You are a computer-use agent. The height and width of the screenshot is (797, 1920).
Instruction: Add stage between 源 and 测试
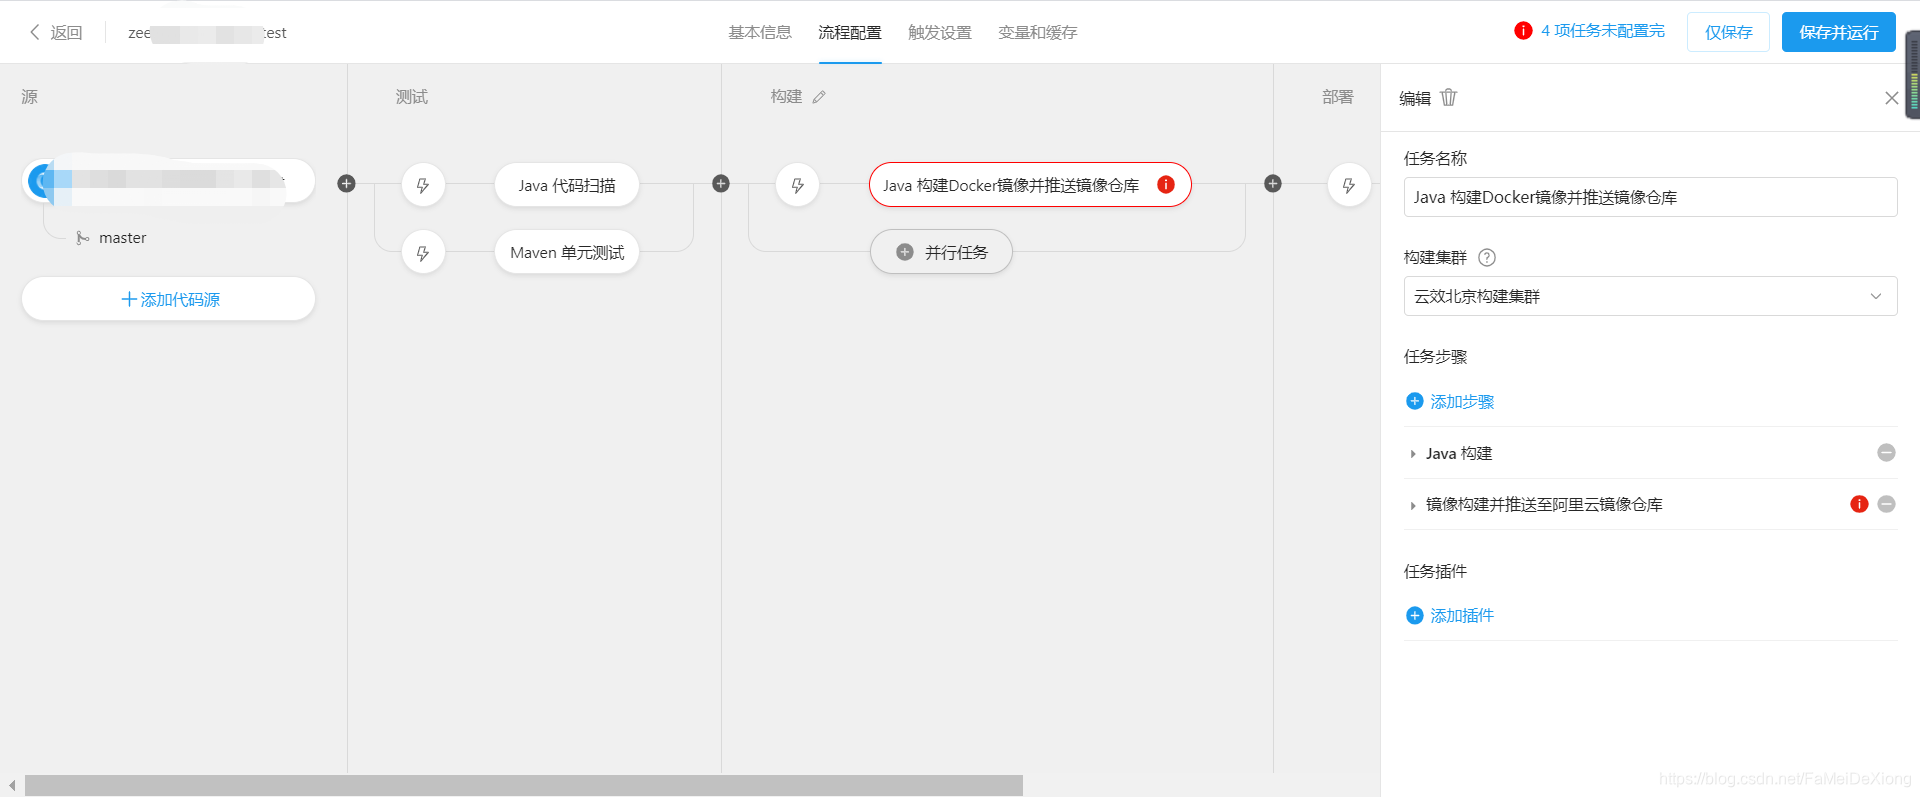pyautogui.click(x=346, y=184)
